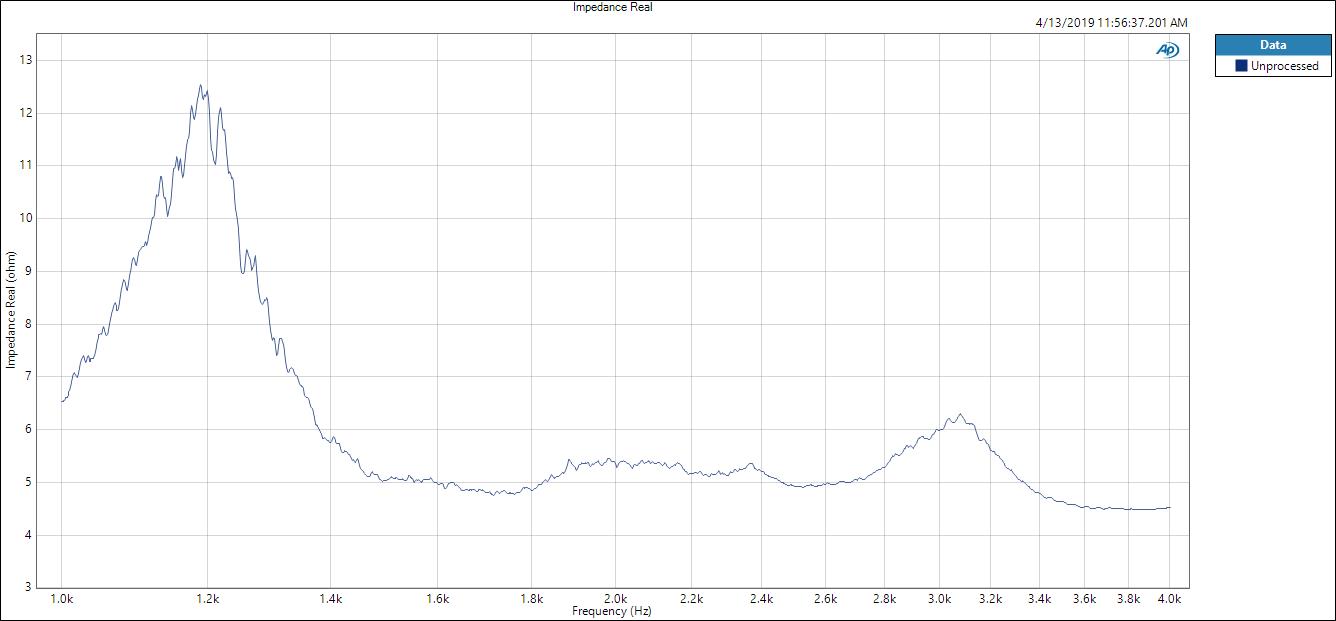Click the 4.0k frequency tick label
This screenshot has height=621, width=1336.
point(1170,599)
